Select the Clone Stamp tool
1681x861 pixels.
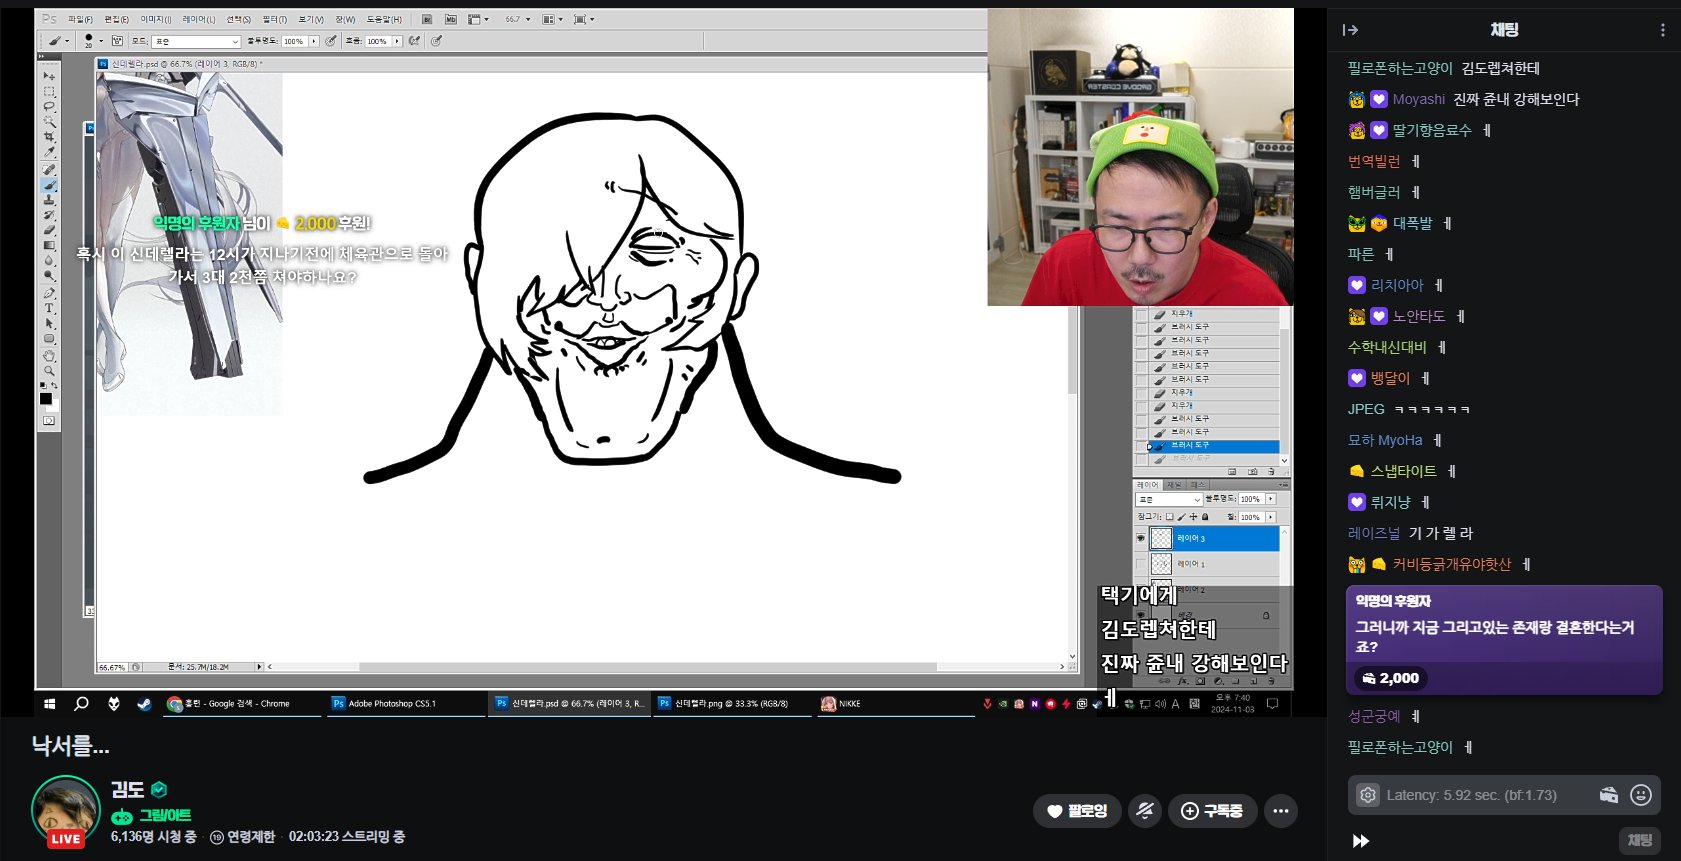point(49,200)
